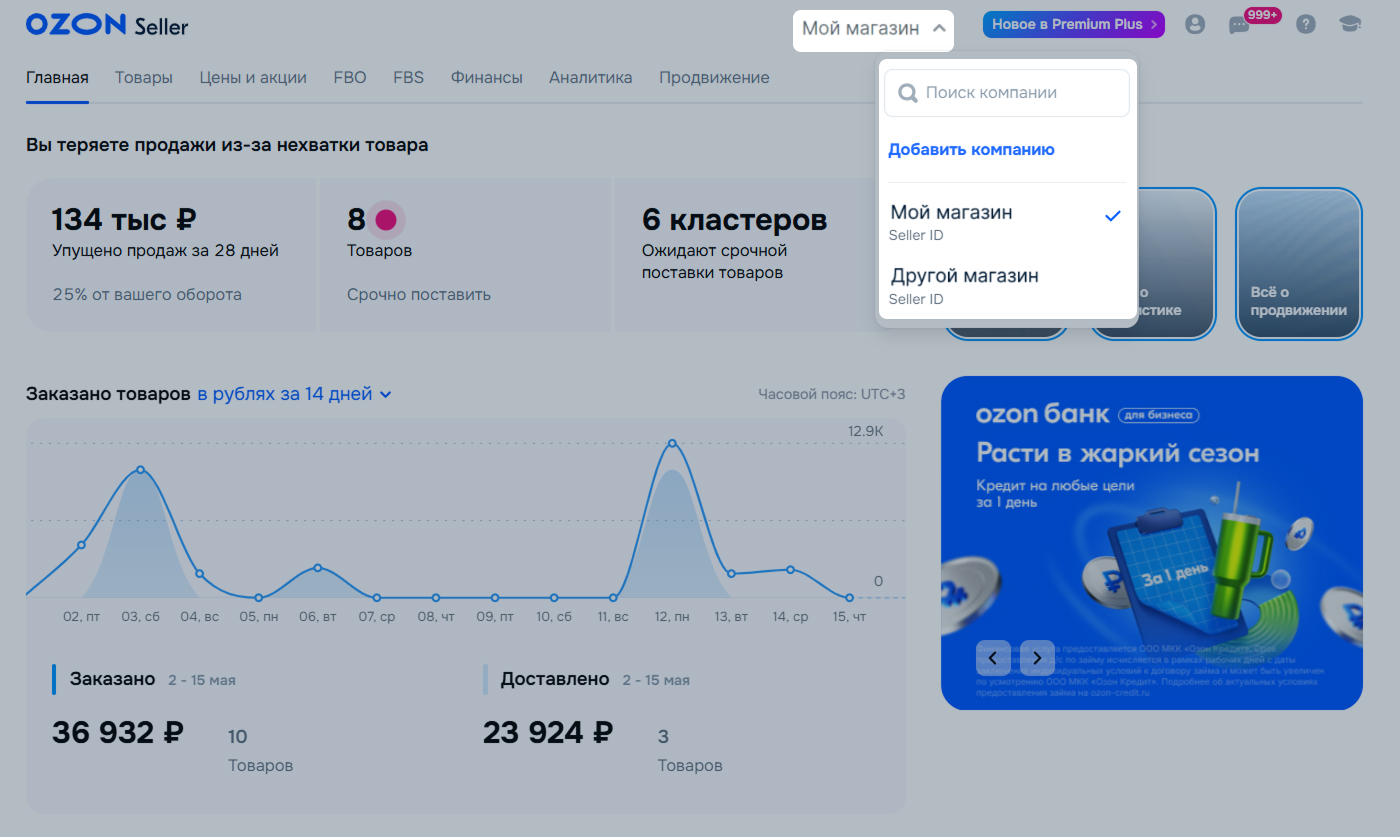Click the 23 924 ₽ delivered amount
Screen dimensions: 1400x837
[x=548, y=733]
